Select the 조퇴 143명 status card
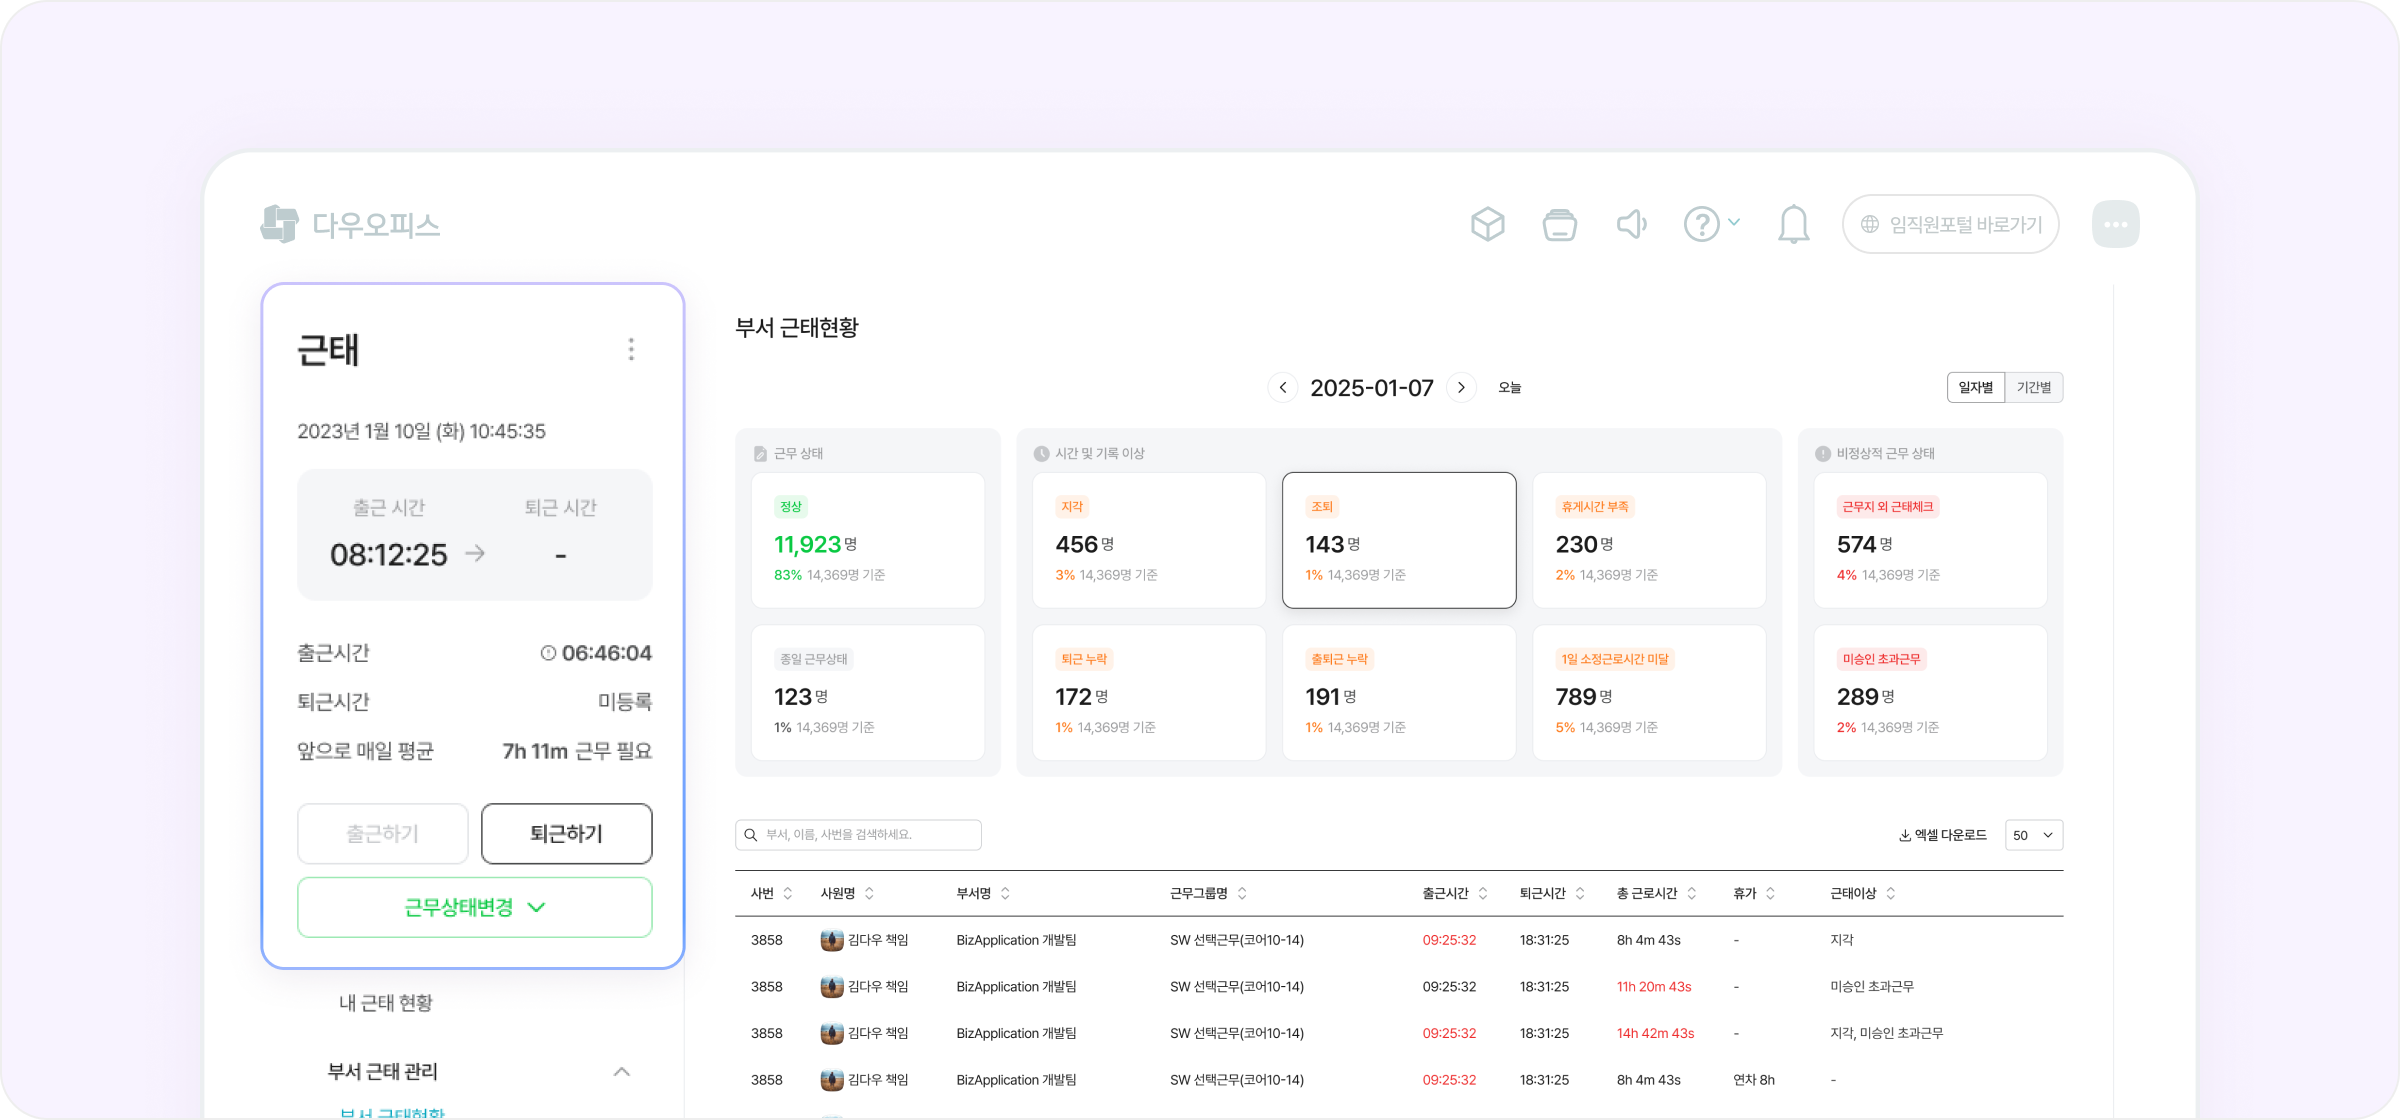The width and height of the screenshot is (2400, 1120). click(1398, 540)
